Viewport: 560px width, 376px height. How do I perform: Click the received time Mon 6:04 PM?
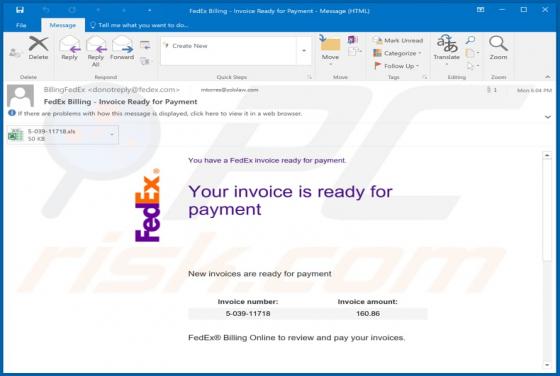pos(534,90)
